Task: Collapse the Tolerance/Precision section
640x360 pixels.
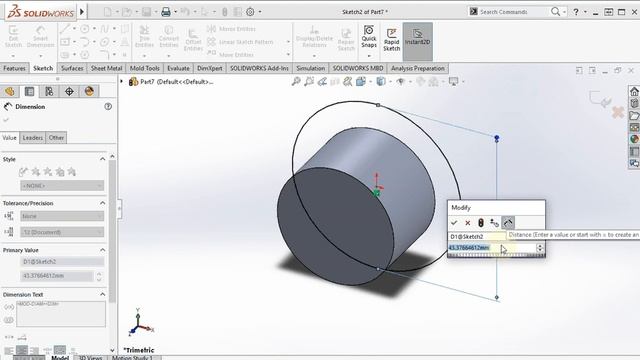Action: (102, 203)
